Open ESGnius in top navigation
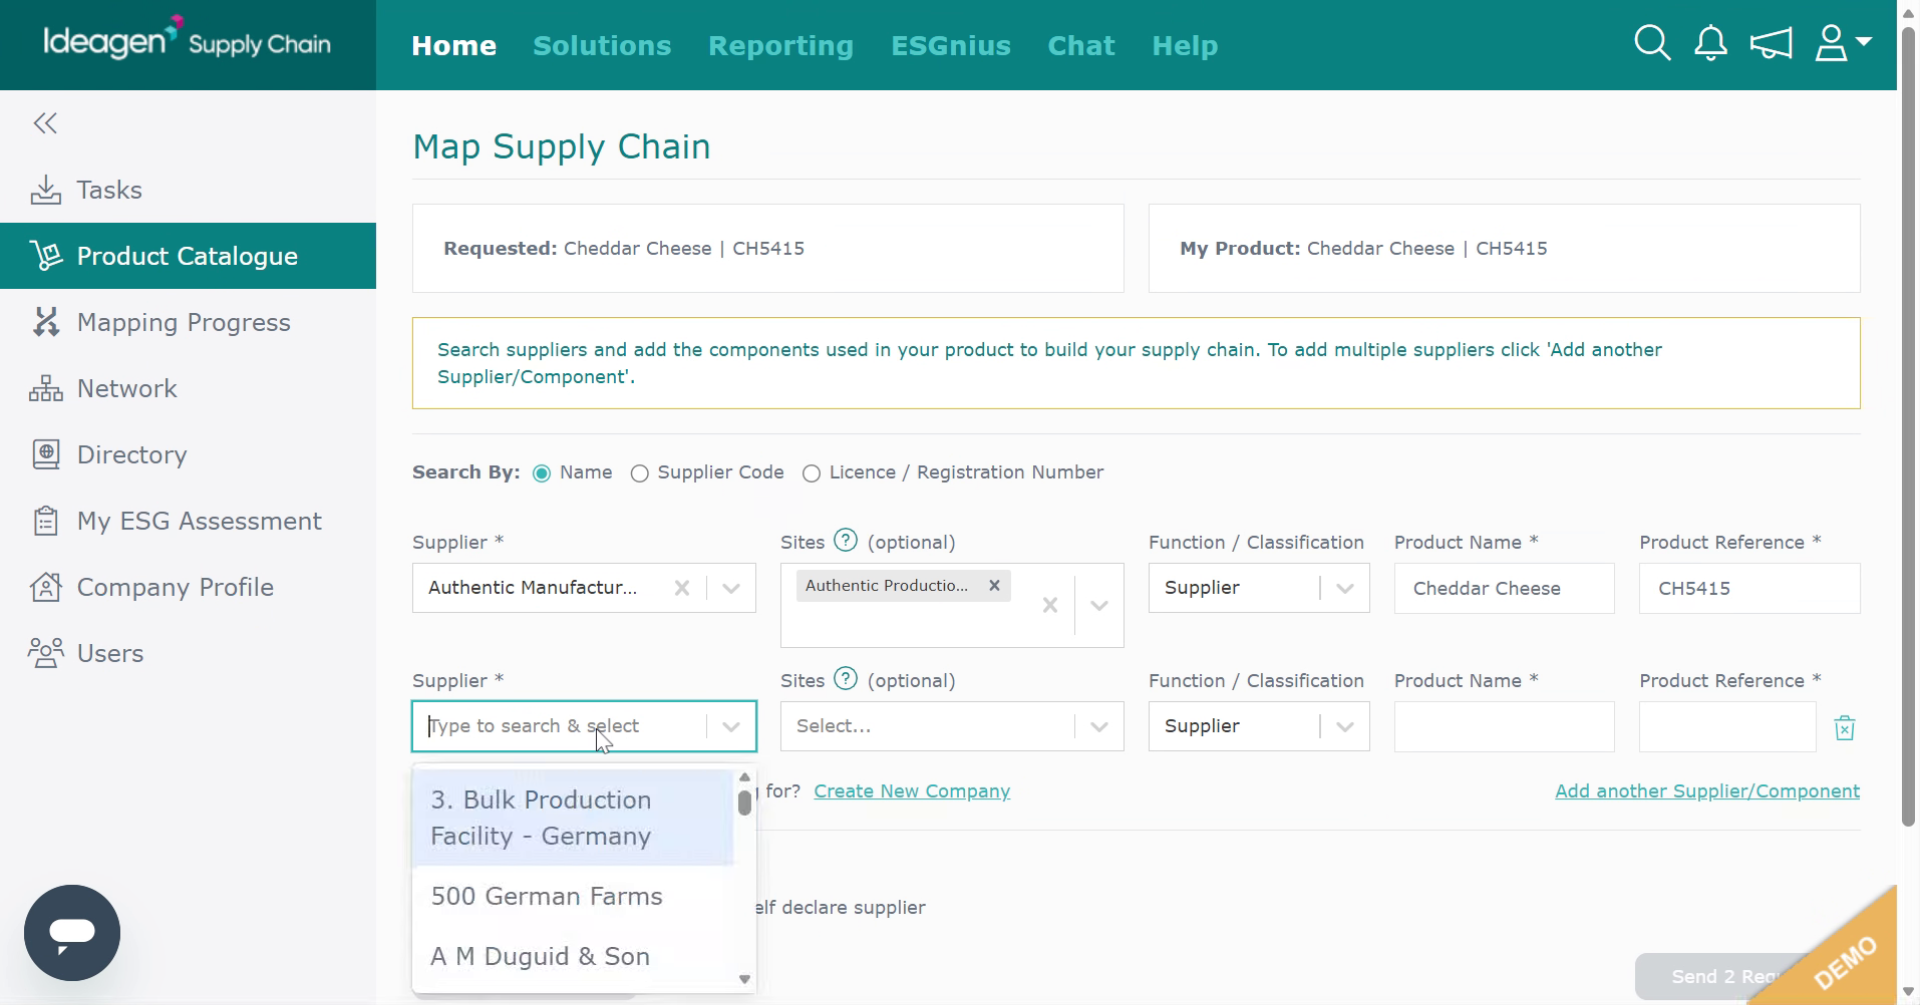Viewport: 1920px width, 1005px height. click(951, 45)
